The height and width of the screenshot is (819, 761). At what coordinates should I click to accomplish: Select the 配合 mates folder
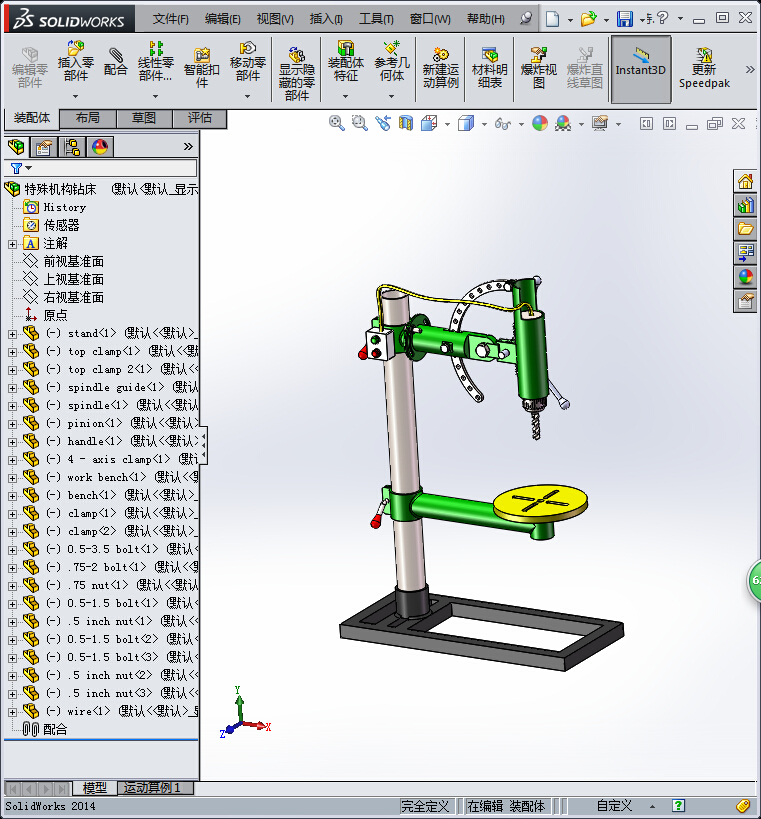pos(45,730)
